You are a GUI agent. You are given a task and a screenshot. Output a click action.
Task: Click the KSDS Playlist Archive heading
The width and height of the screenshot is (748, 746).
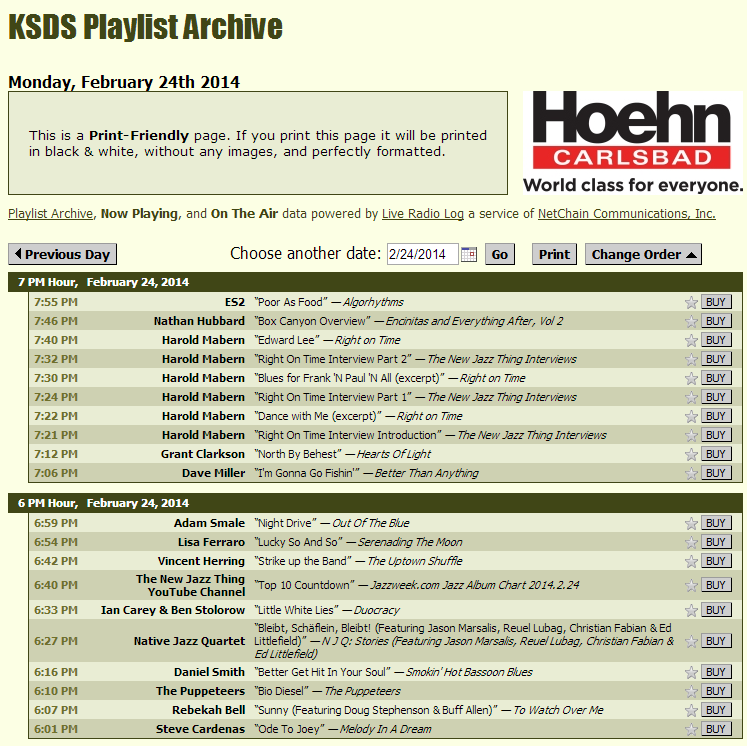tap(145, 27)
